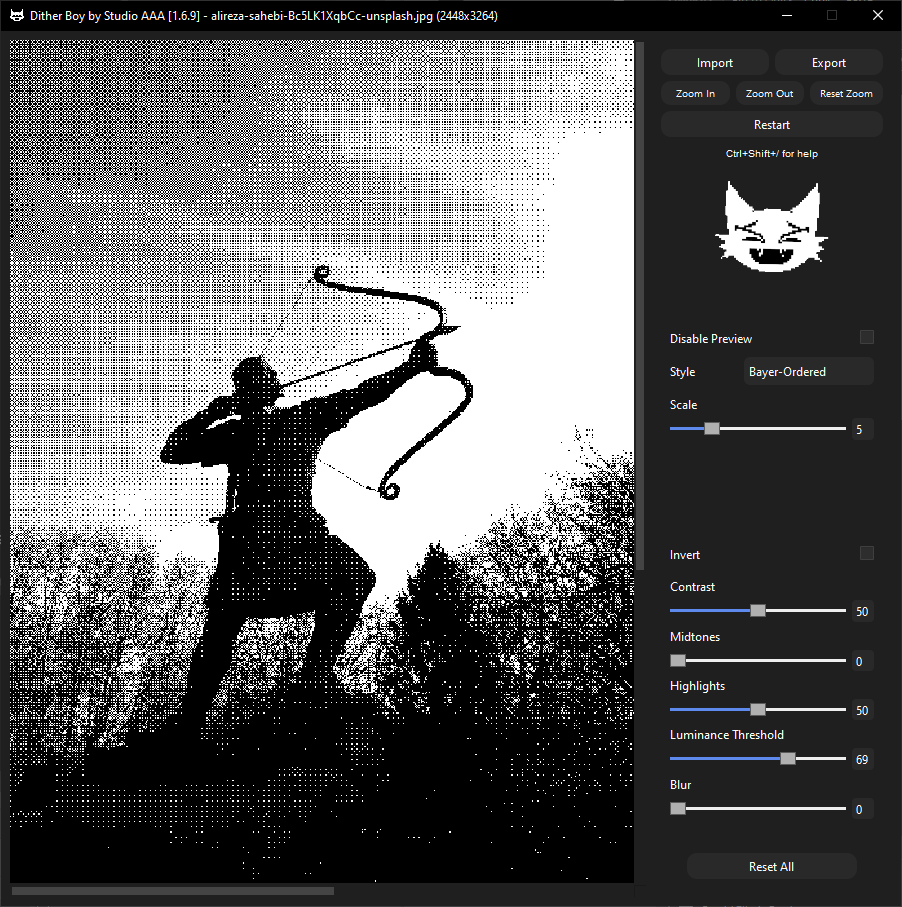Image resolution: width=902 pixels, height=907 pixels.
Task: Click the Scale value field showing 5
Action: [862, 429]
